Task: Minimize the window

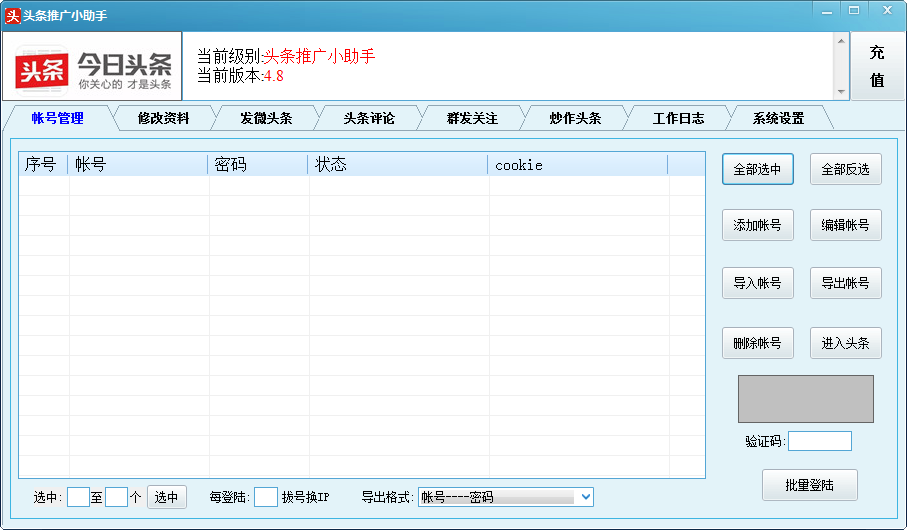Action: (x=827, y=11)
